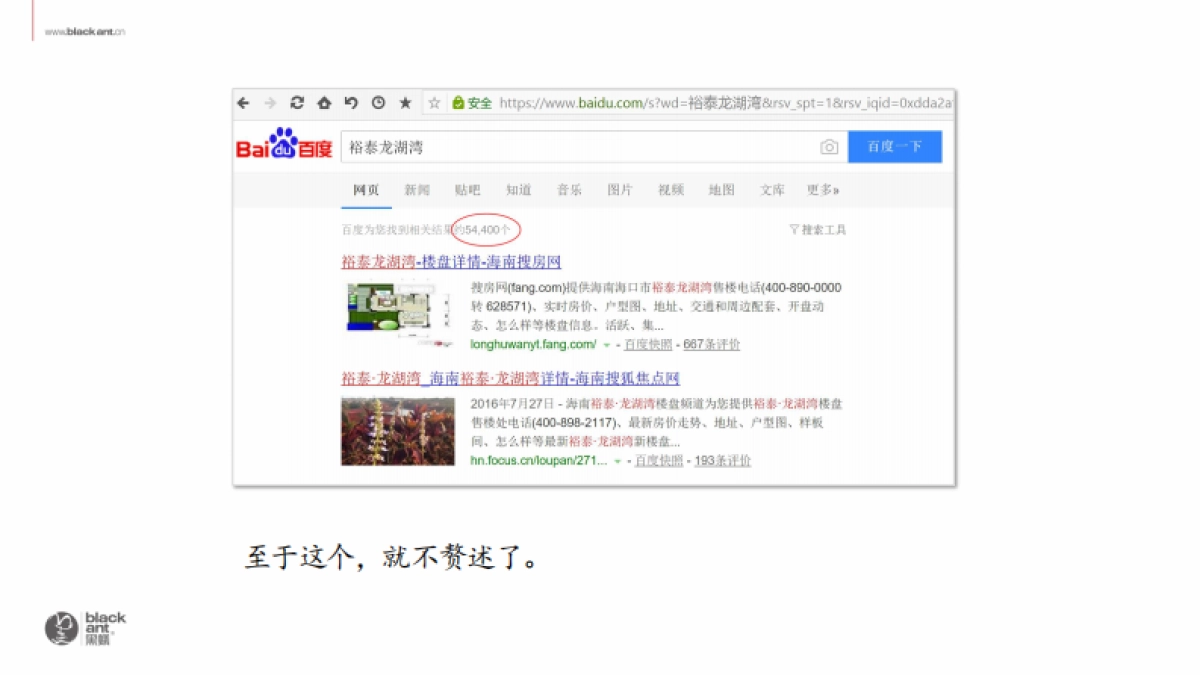The width and height of the screenshot is (1200, 675).
Task: Expand the arrow next to hn.focus.cn/loupan link
Action: click(618, 461)
